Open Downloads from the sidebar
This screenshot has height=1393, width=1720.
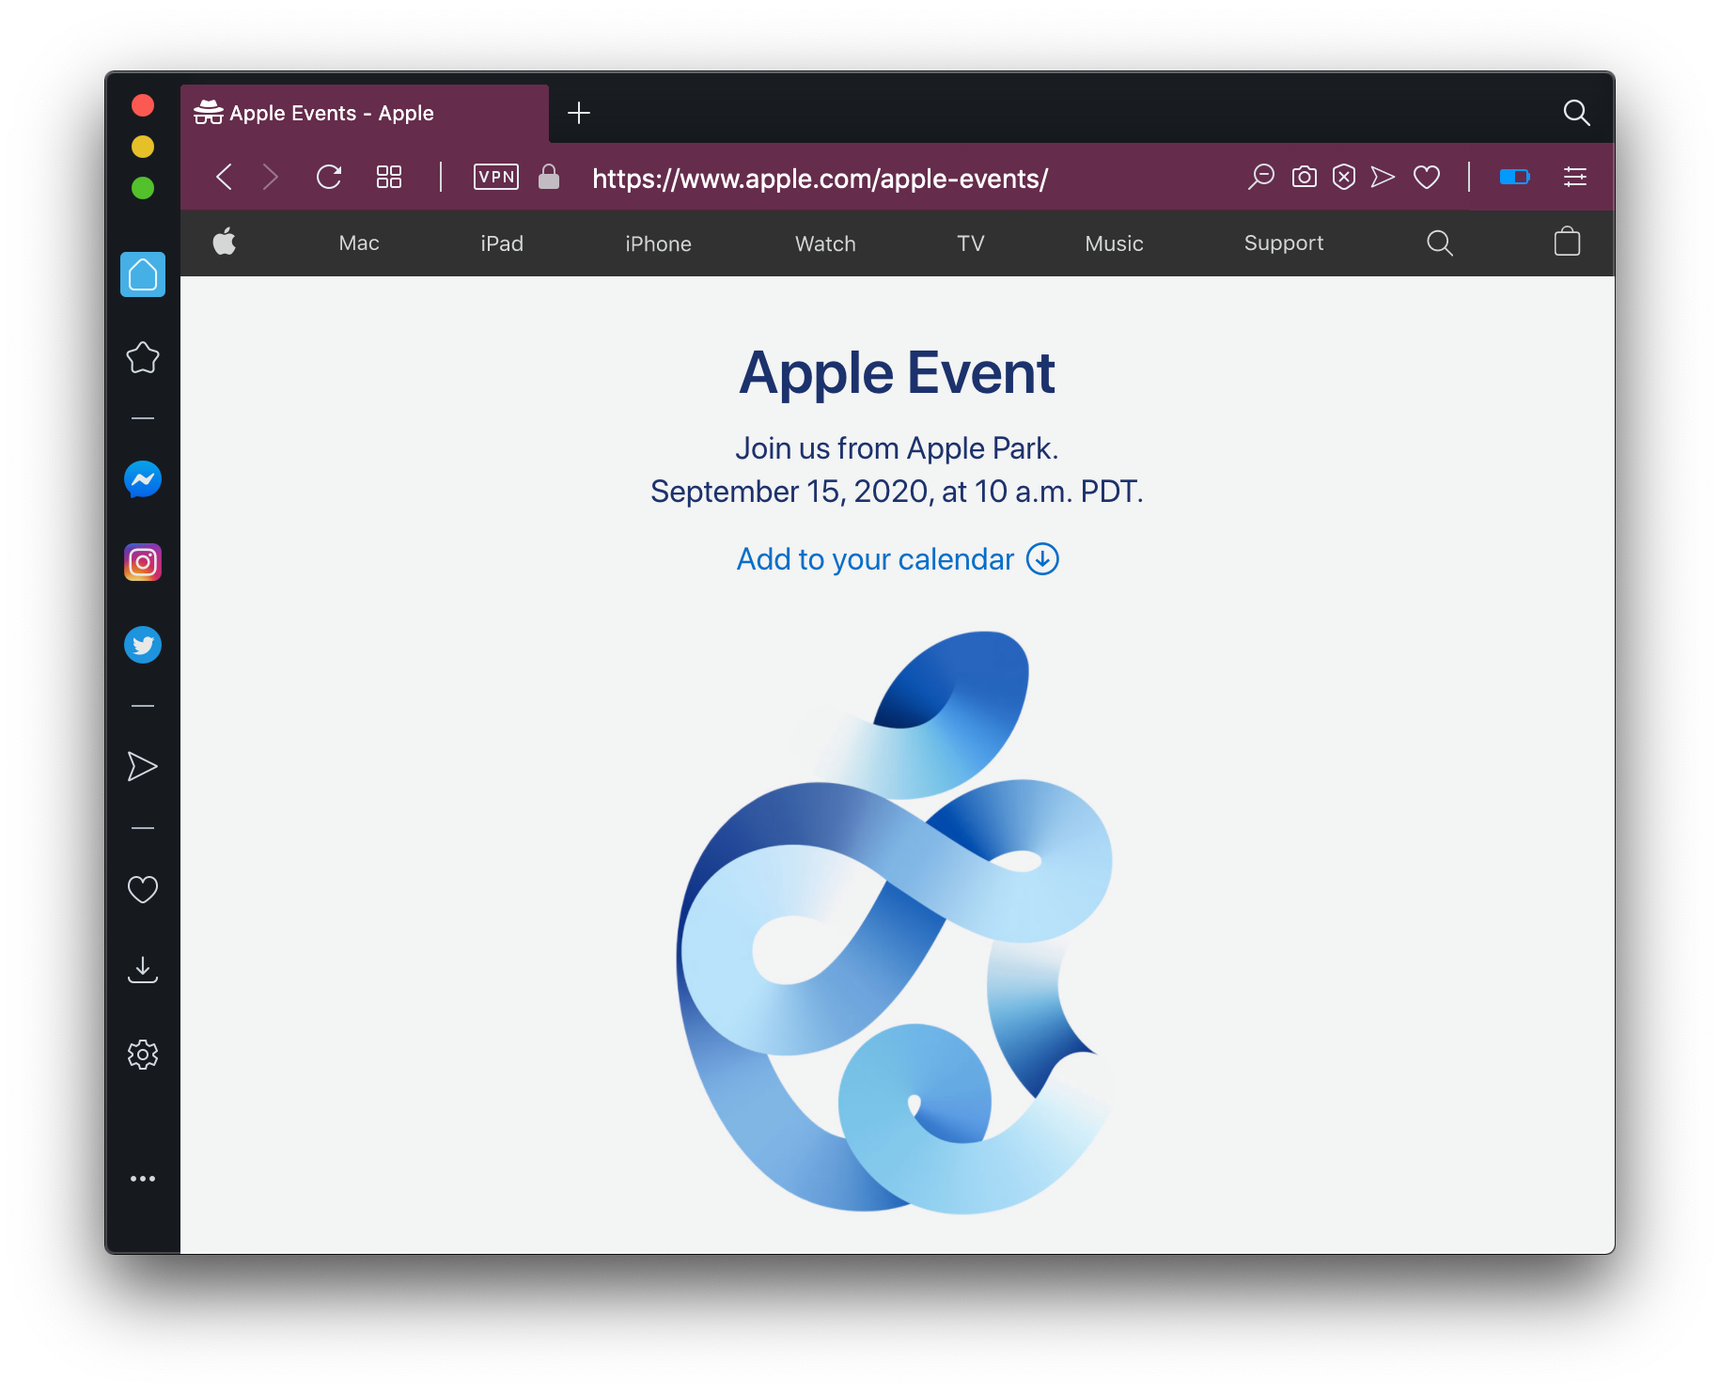(143, 970)
